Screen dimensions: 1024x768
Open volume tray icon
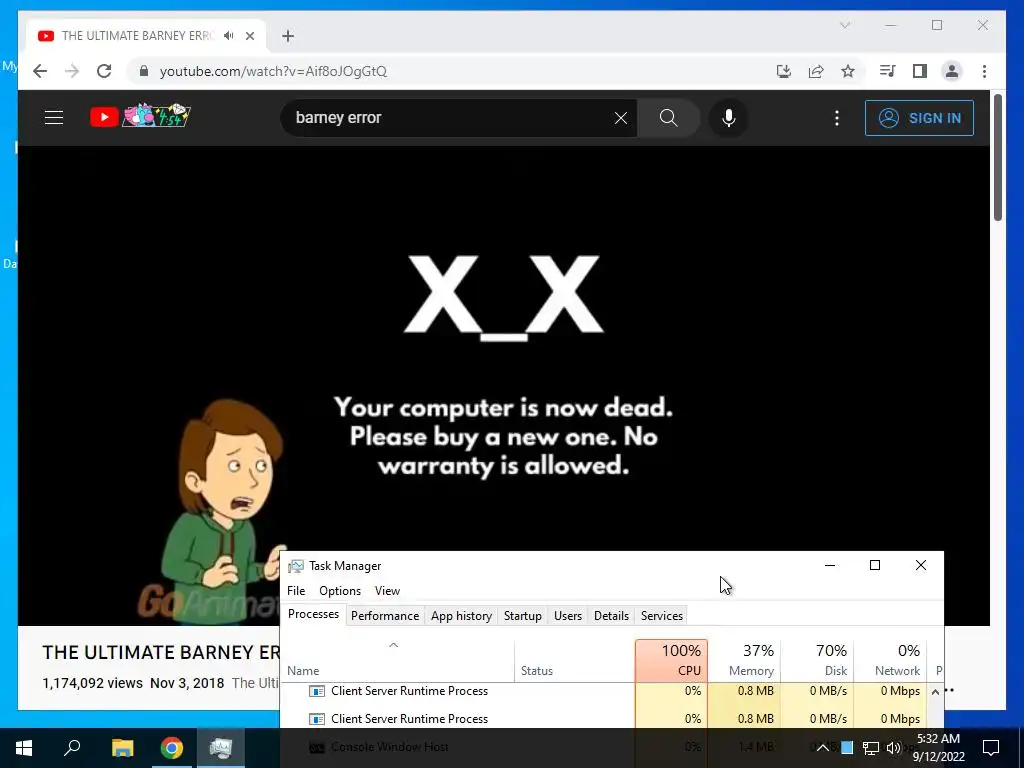click(893, 748)
